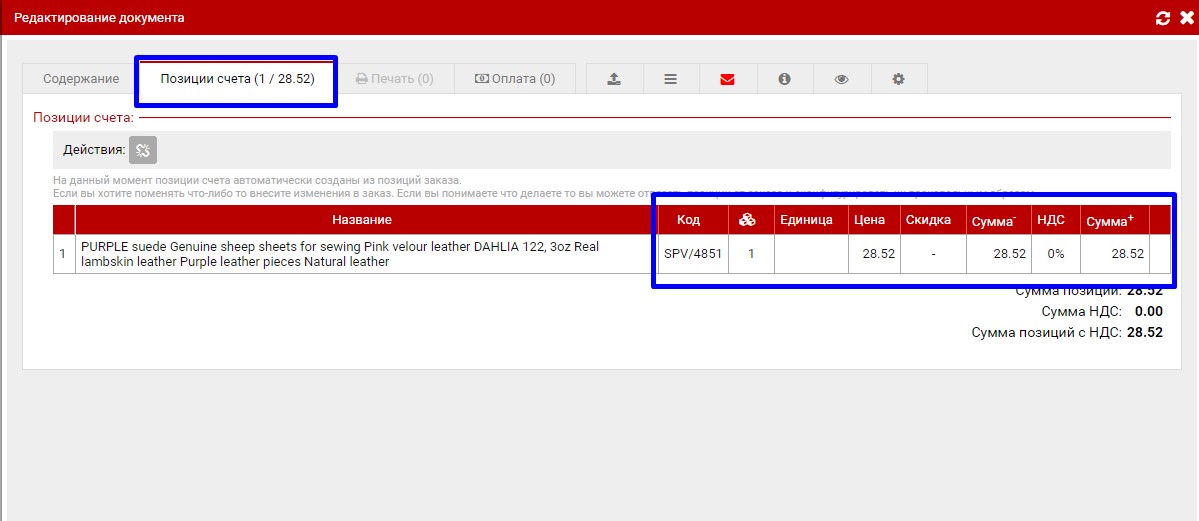Open the info circle tab
Image resolution: width=1199 pixels, height=521 pixels.
coord(784,79)
